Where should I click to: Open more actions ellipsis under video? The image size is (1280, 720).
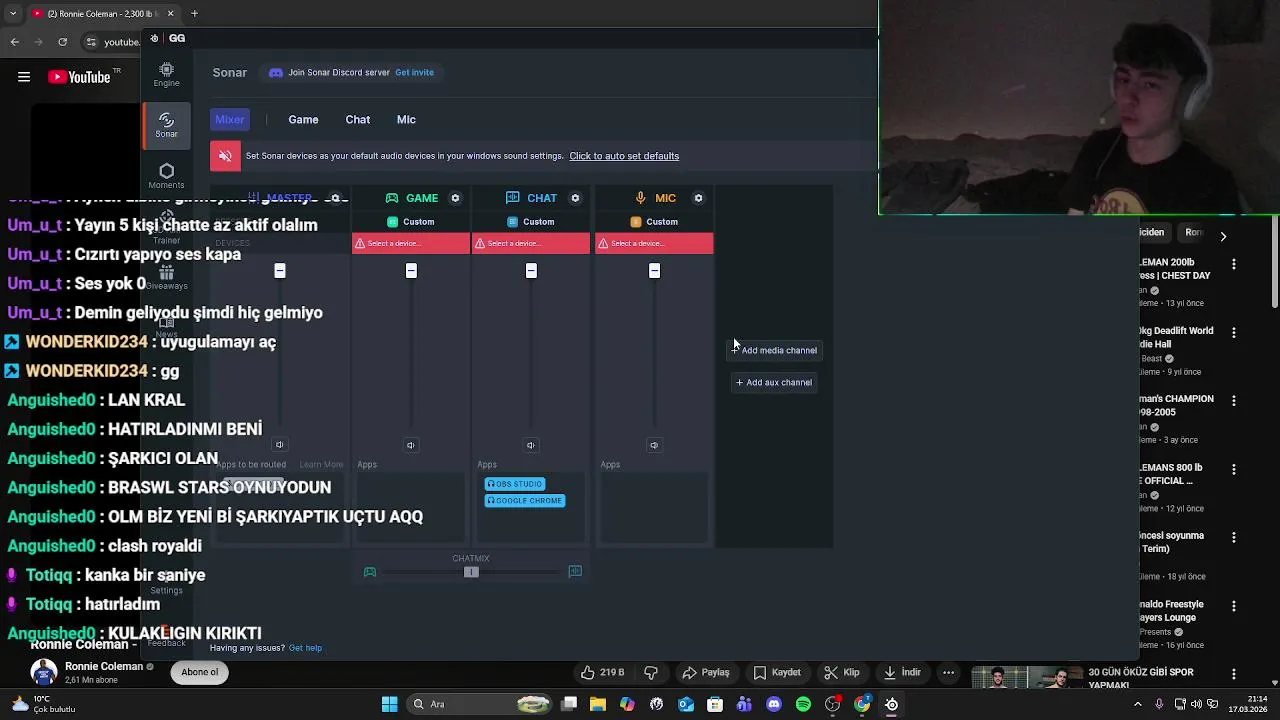pyautogui.click(x=949, y=673)
